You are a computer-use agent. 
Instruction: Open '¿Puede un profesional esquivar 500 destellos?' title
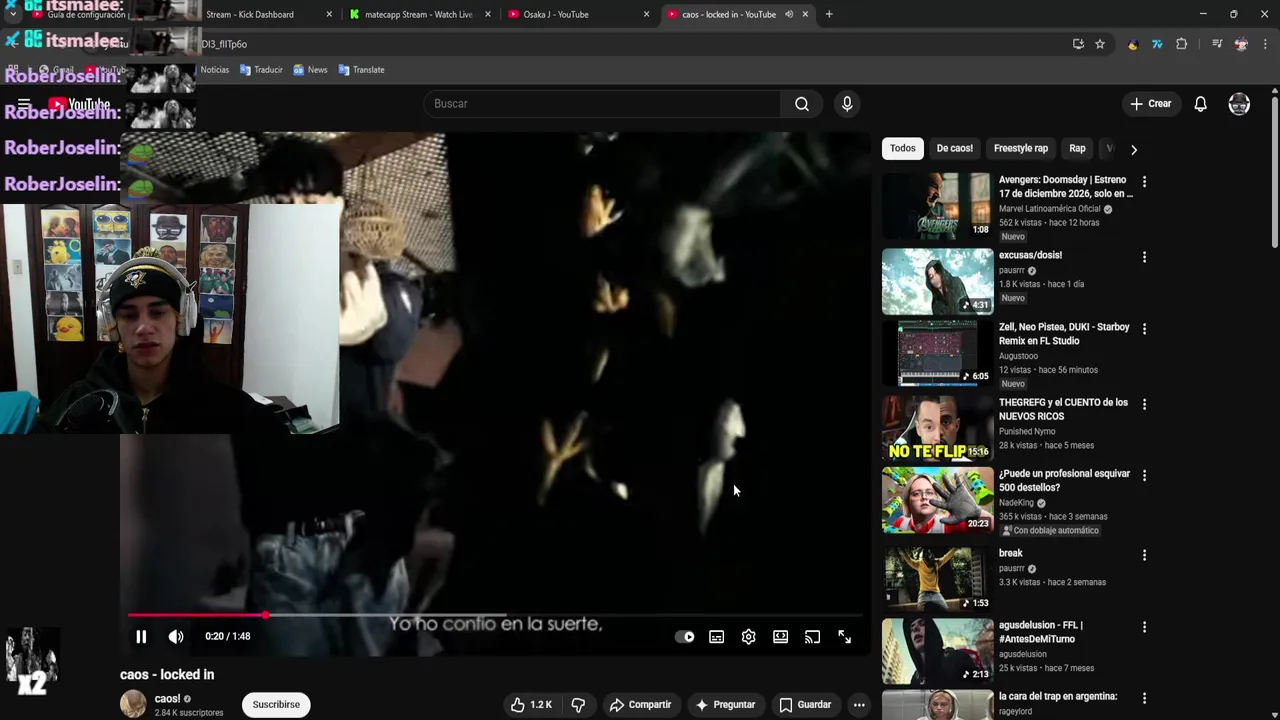(1064, 481)
